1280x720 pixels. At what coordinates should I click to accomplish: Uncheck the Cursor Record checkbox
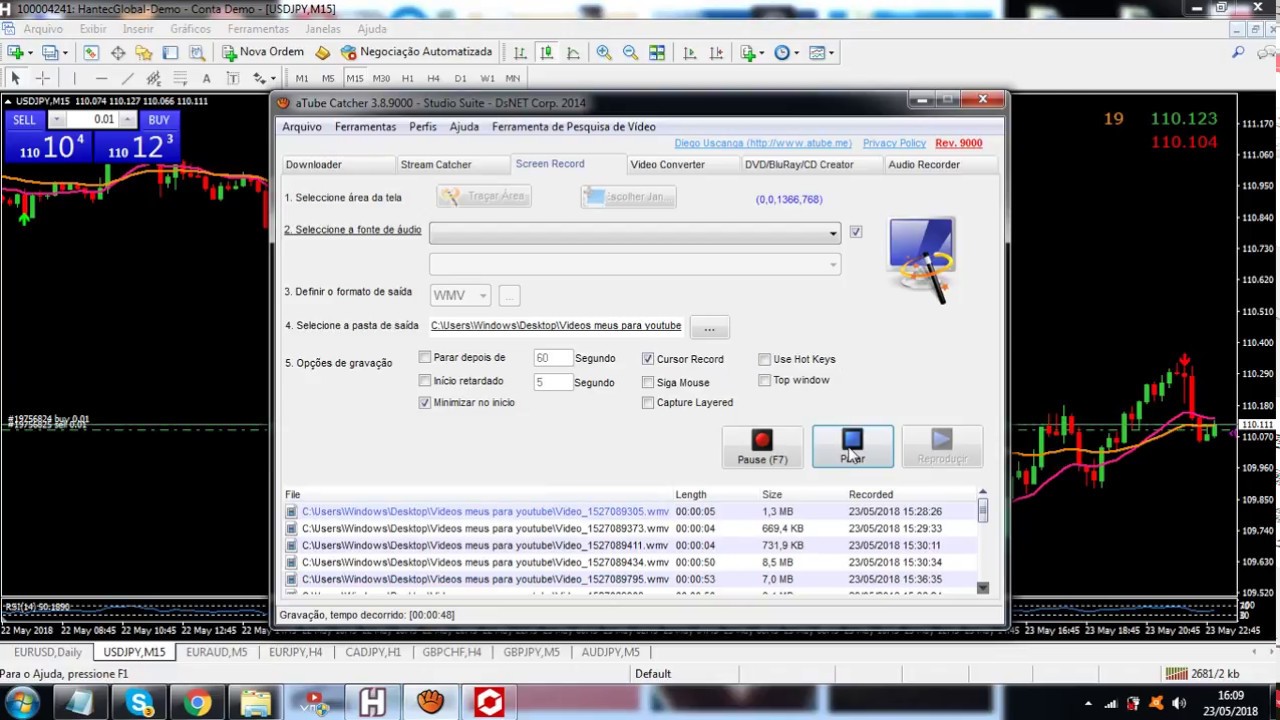[x=648, y=358]
